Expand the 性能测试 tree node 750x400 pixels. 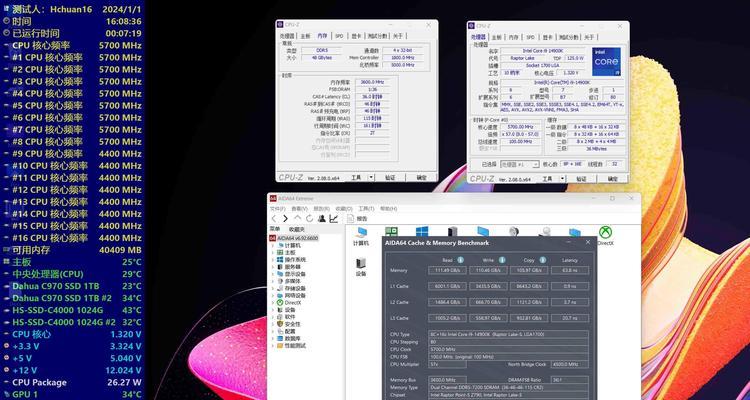(x=273, y=345)
